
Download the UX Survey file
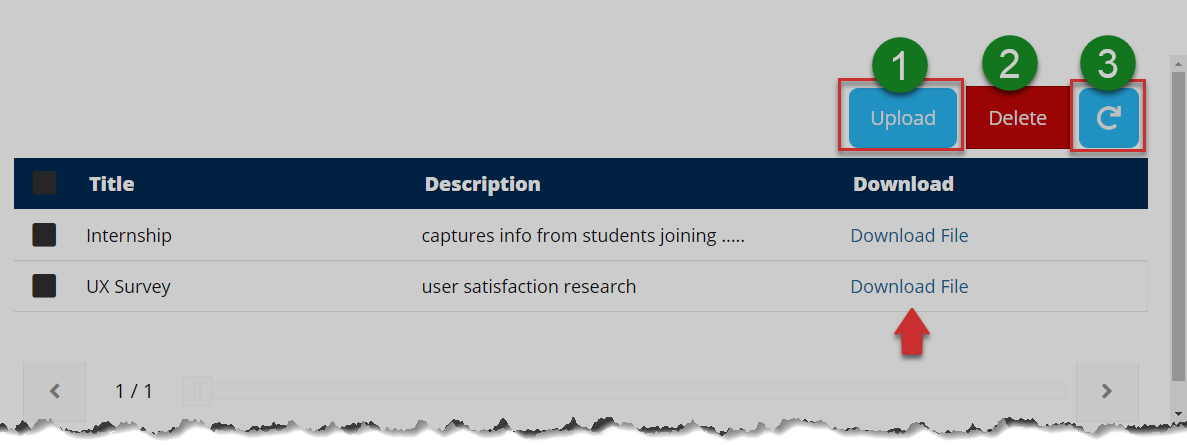click(909, 287)
